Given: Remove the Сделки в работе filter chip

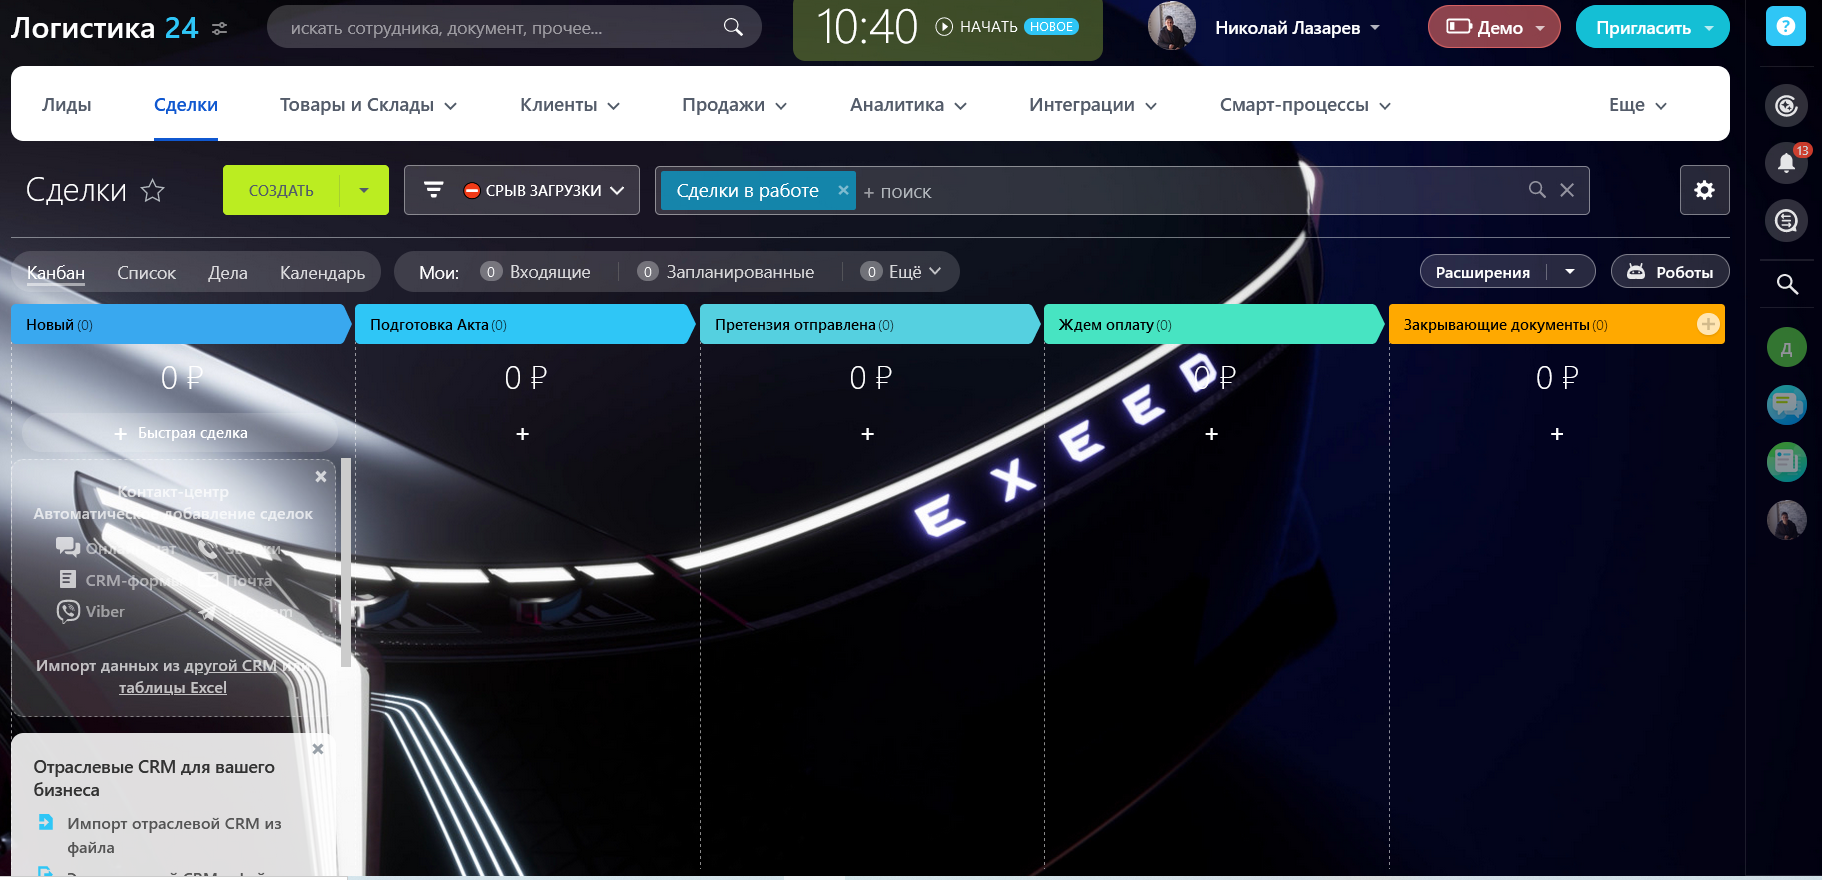Looking at the screenshot, I should (x=843, y=190).
